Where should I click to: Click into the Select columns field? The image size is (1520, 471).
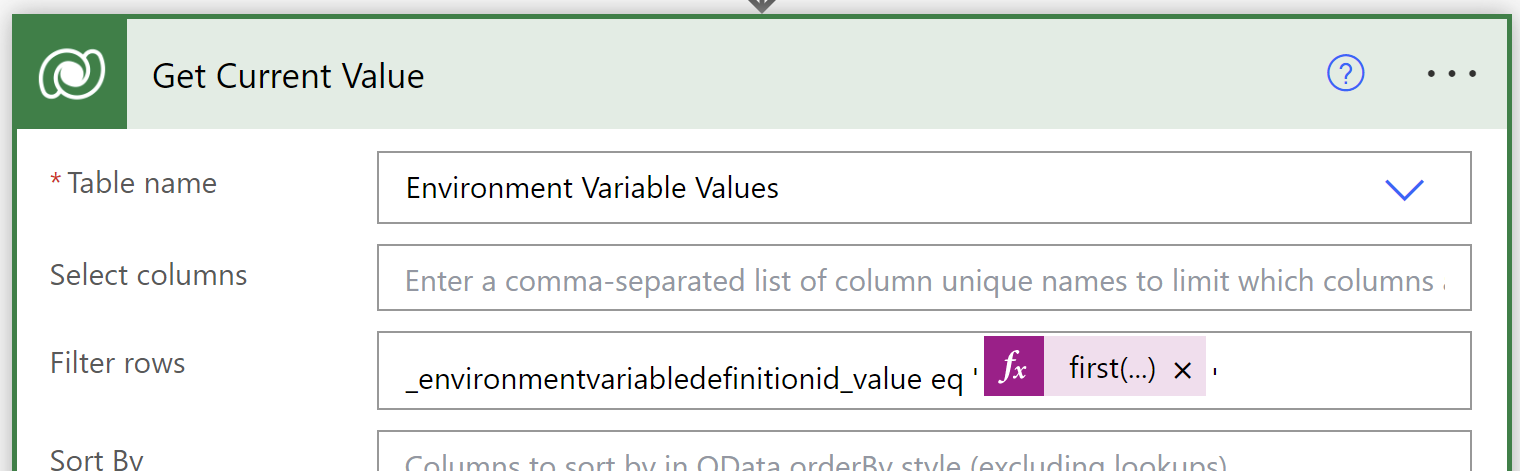(923, 280)
